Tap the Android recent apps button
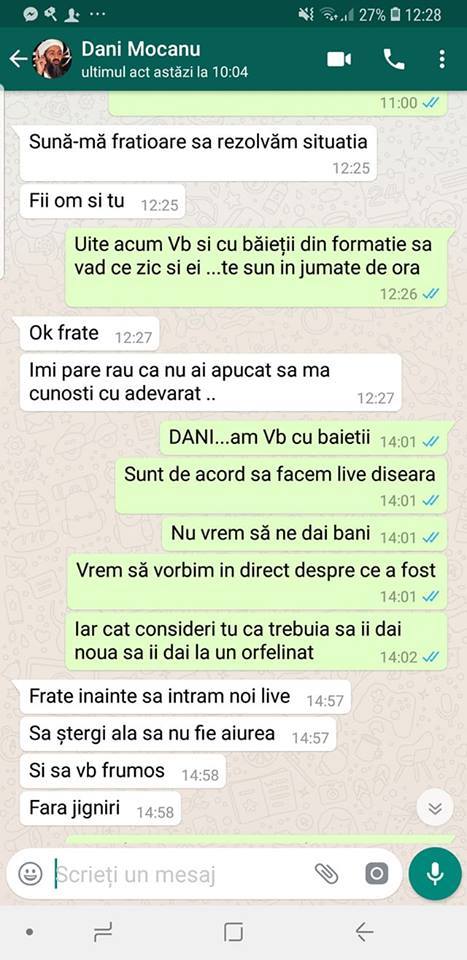Image resolution: width=467 pixels, height=960 pixels. 103,932
